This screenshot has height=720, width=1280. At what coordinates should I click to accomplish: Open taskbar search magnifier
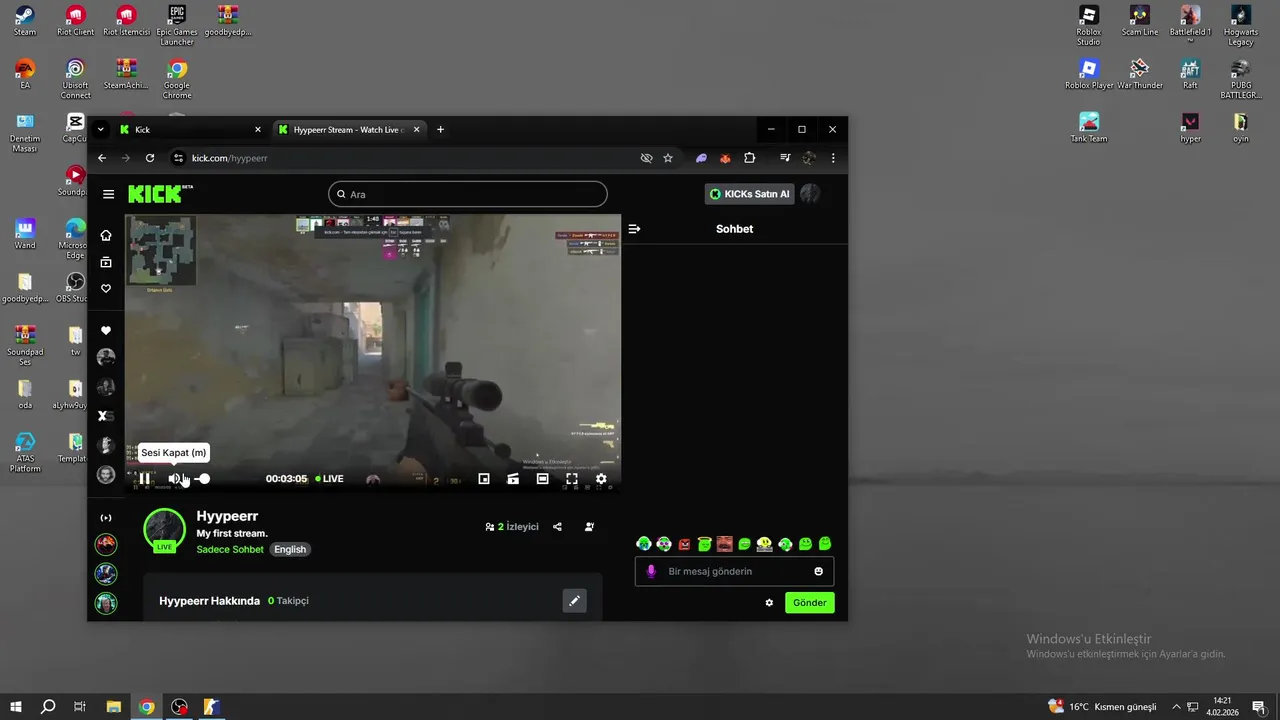point(48,707)
